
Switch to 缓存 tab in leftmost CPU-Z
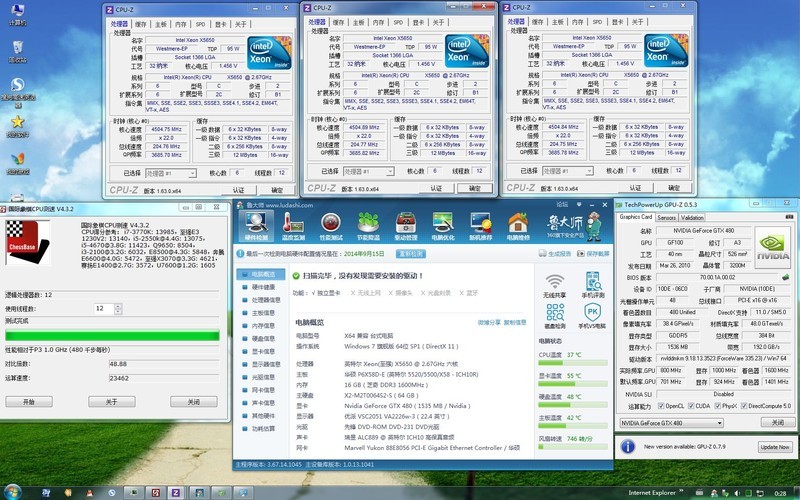click(x=141, y=24)
